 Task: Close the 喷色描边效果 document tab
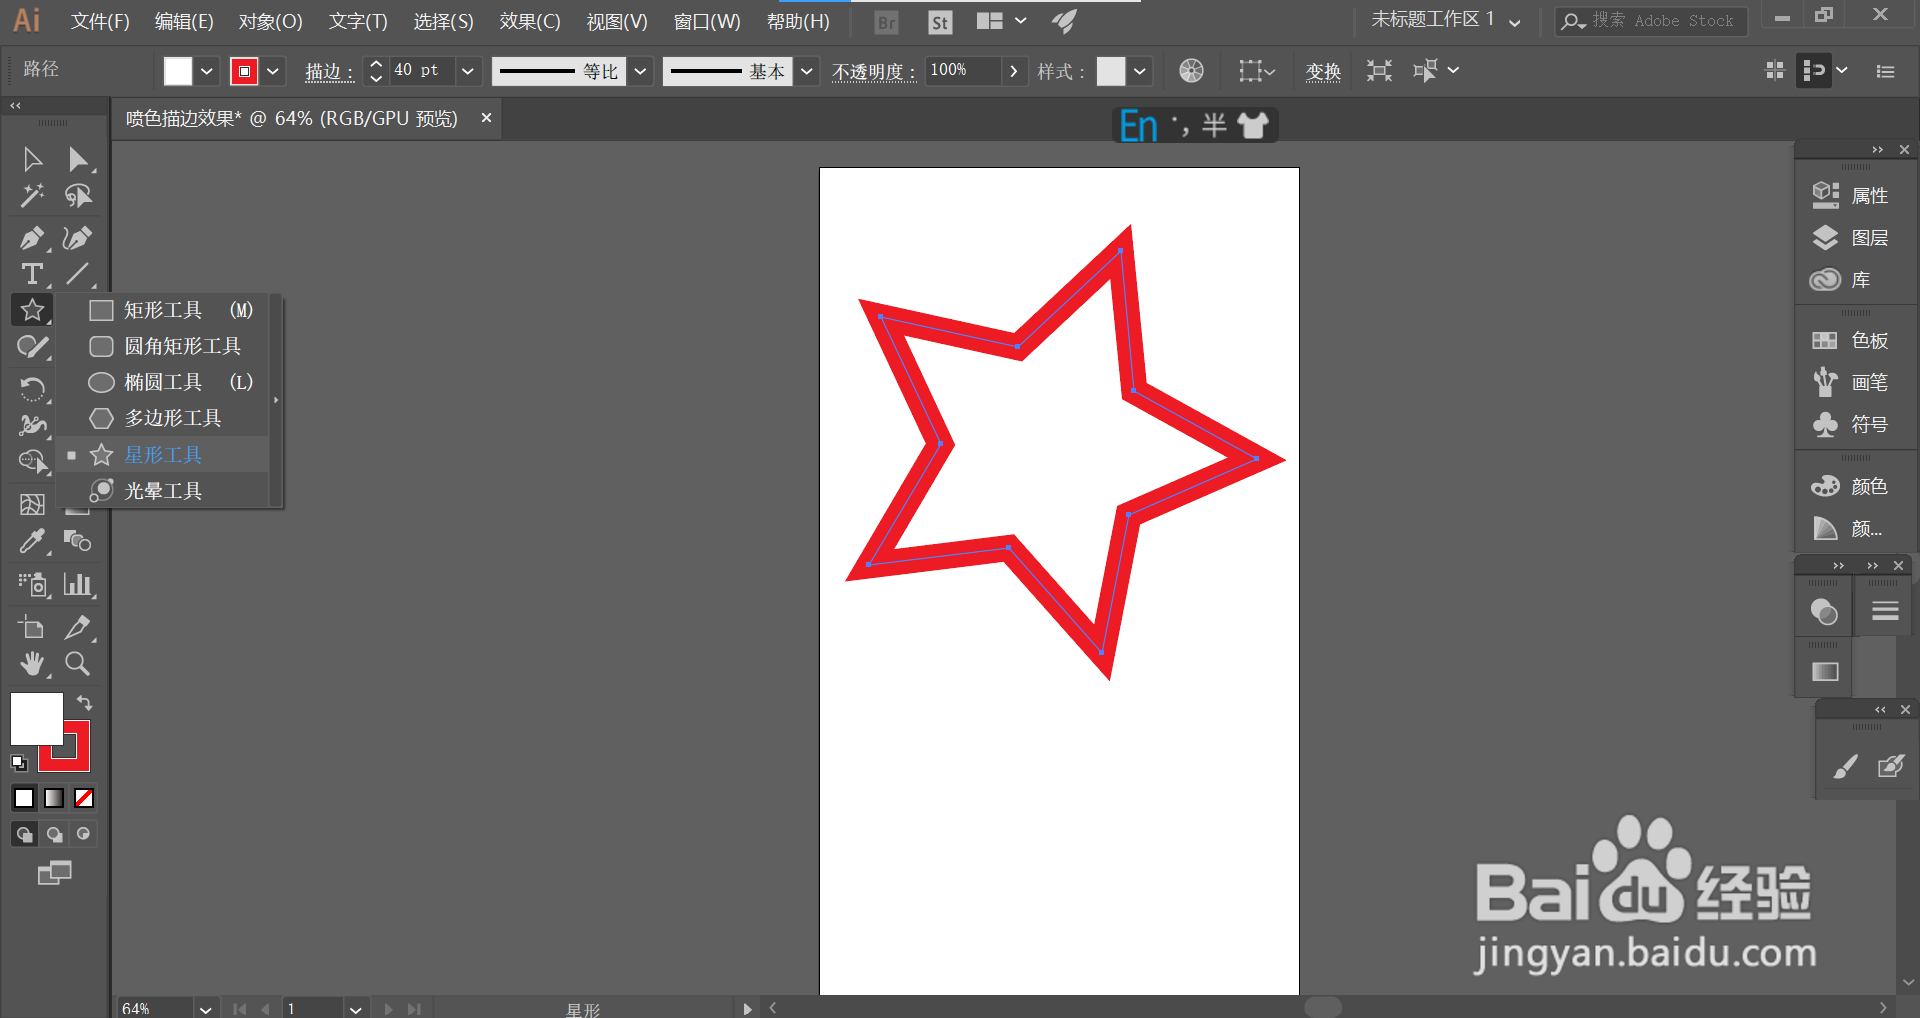(486, 118)
